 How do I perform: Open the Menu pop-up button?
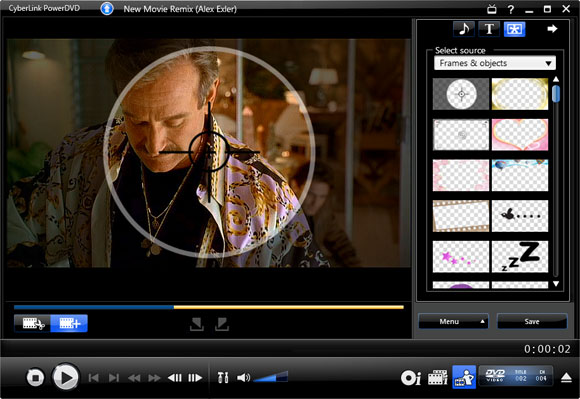click(453, 321)
